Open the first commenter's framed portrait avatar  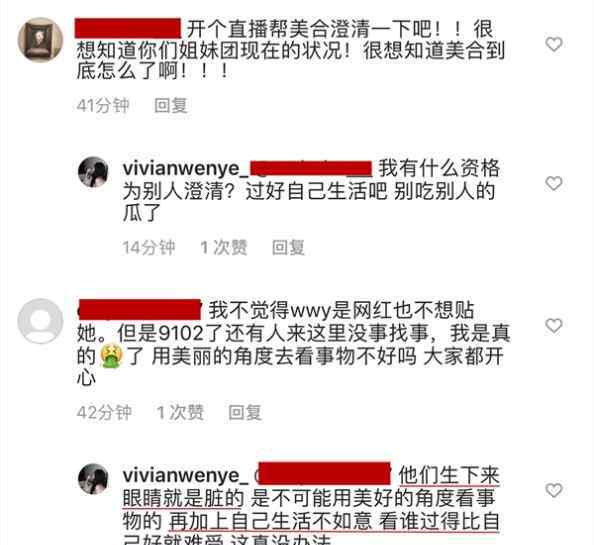tap(40, 40)
